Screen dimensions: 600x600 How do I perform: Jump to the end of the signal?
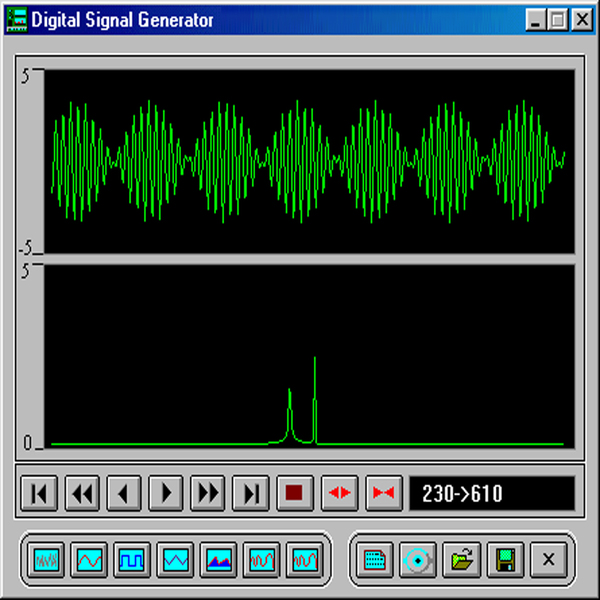251,493
